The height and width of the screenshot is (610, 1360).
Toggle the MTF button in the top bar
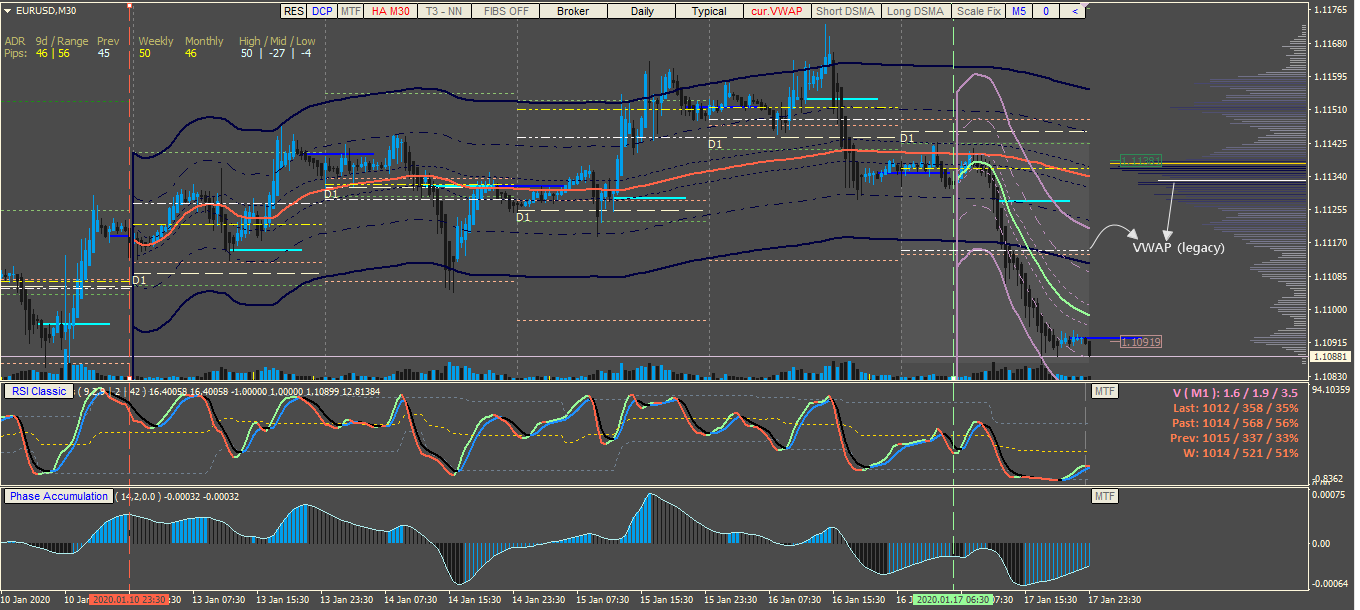tap(350, 12)
